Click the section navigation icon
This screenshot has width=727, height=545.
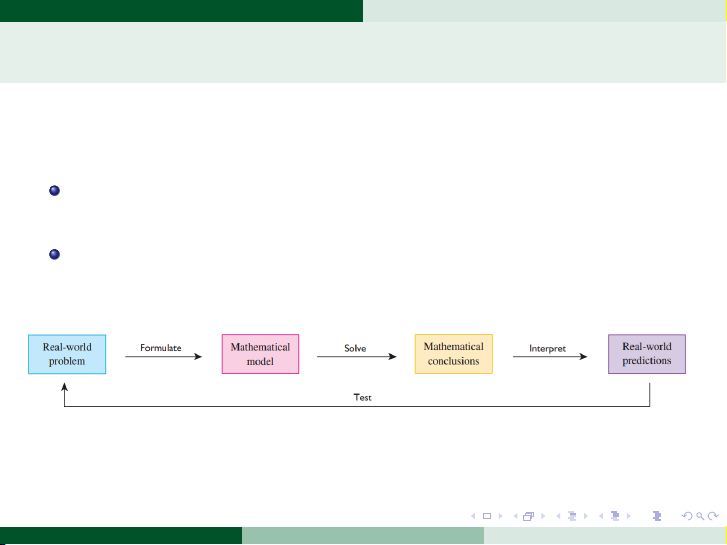pos(614,516)
